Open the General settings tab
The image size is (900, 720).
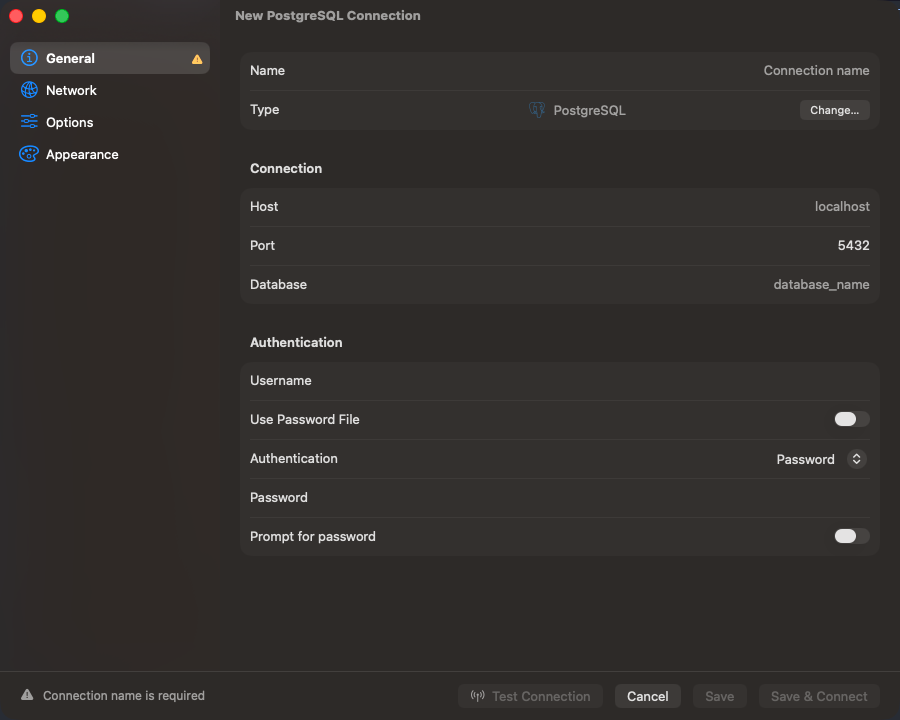[x=110, y=58]
